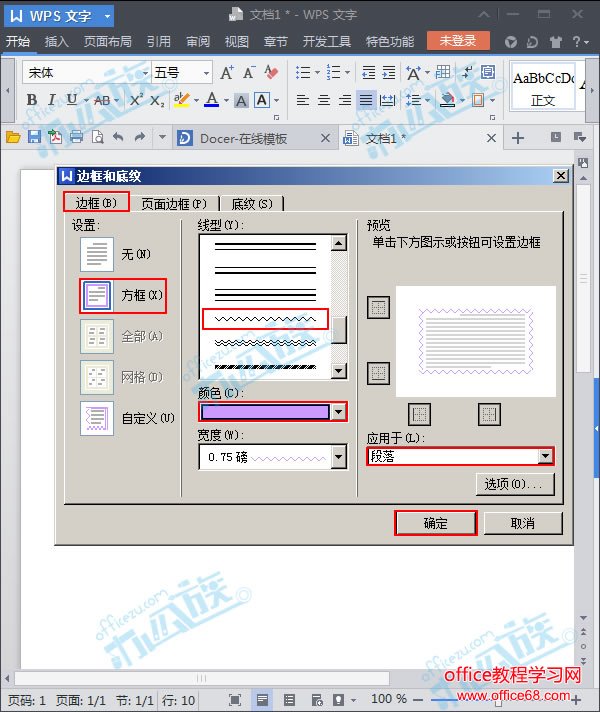Insert bulleted list

coord(303,72)
